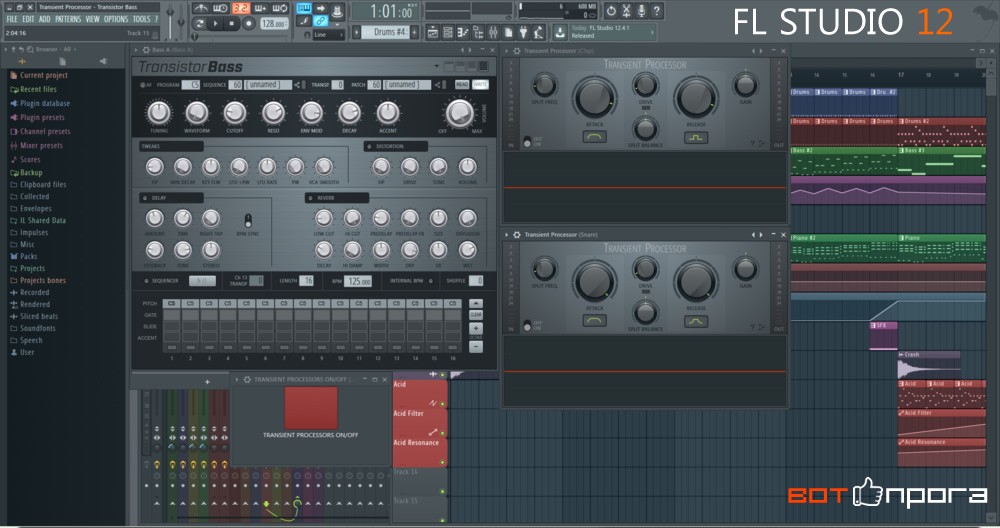The width and height of the screenshot is (1000, 528).
Task: Click the sequencer play/pause button
Action: click(202, 281)
